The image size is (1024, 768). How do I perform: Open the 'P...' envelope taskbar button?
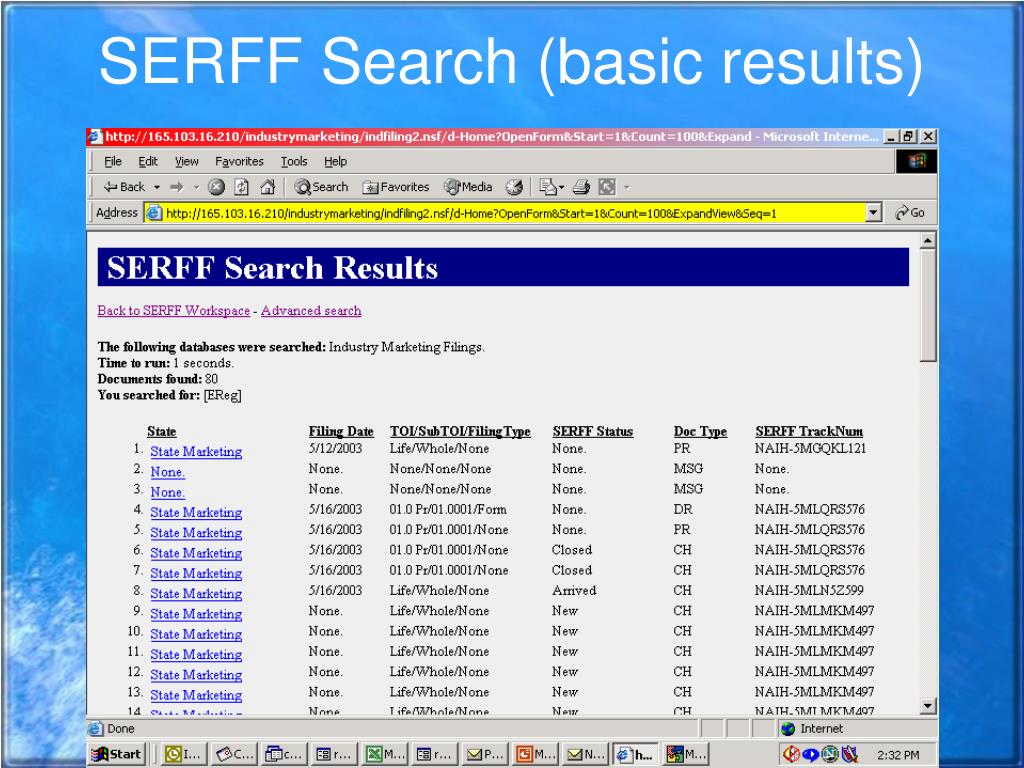tap(485, 754)
